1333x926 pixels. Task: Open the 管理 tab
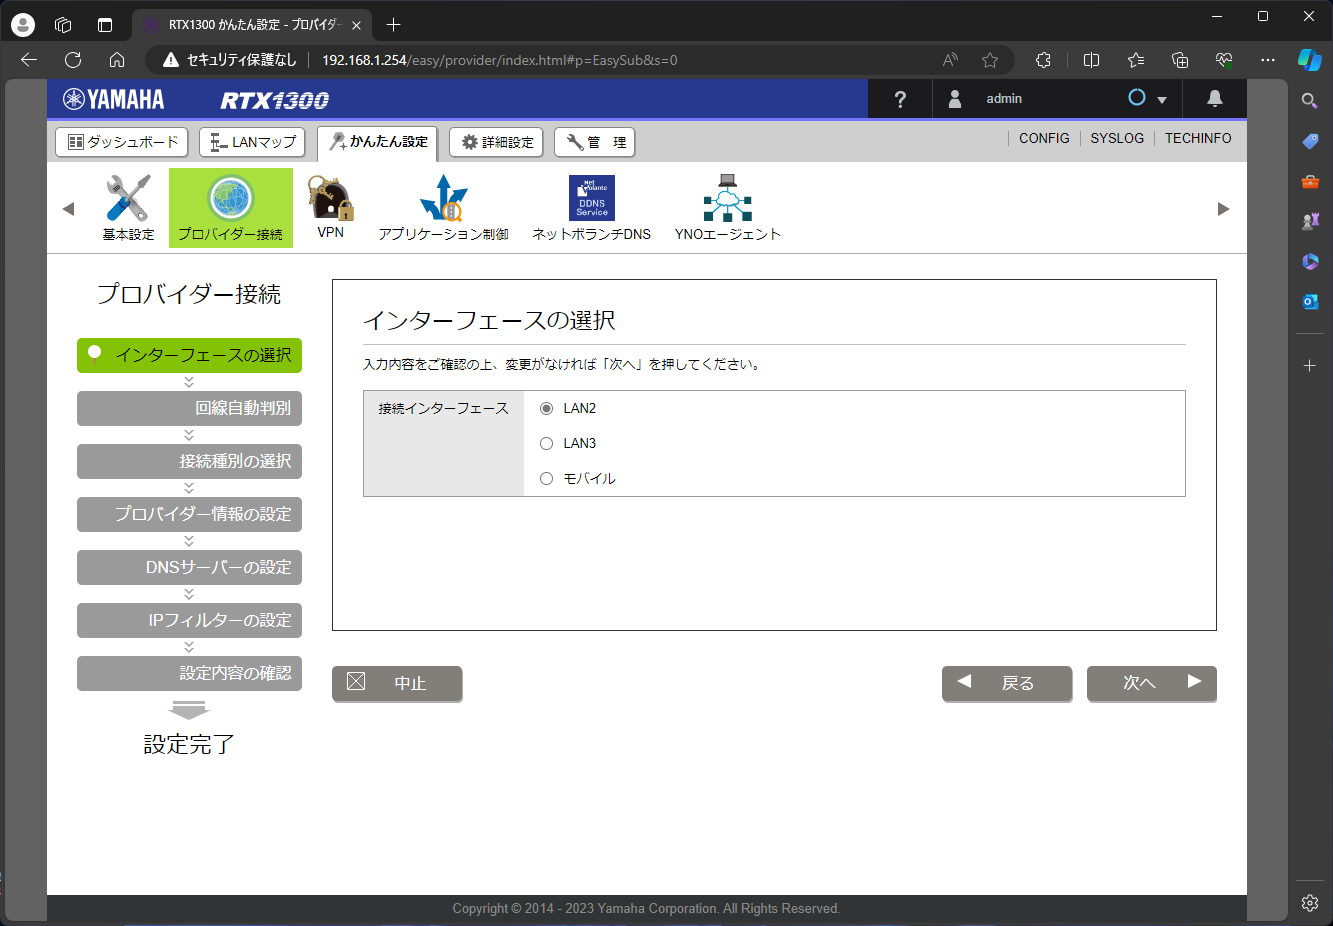595,142
